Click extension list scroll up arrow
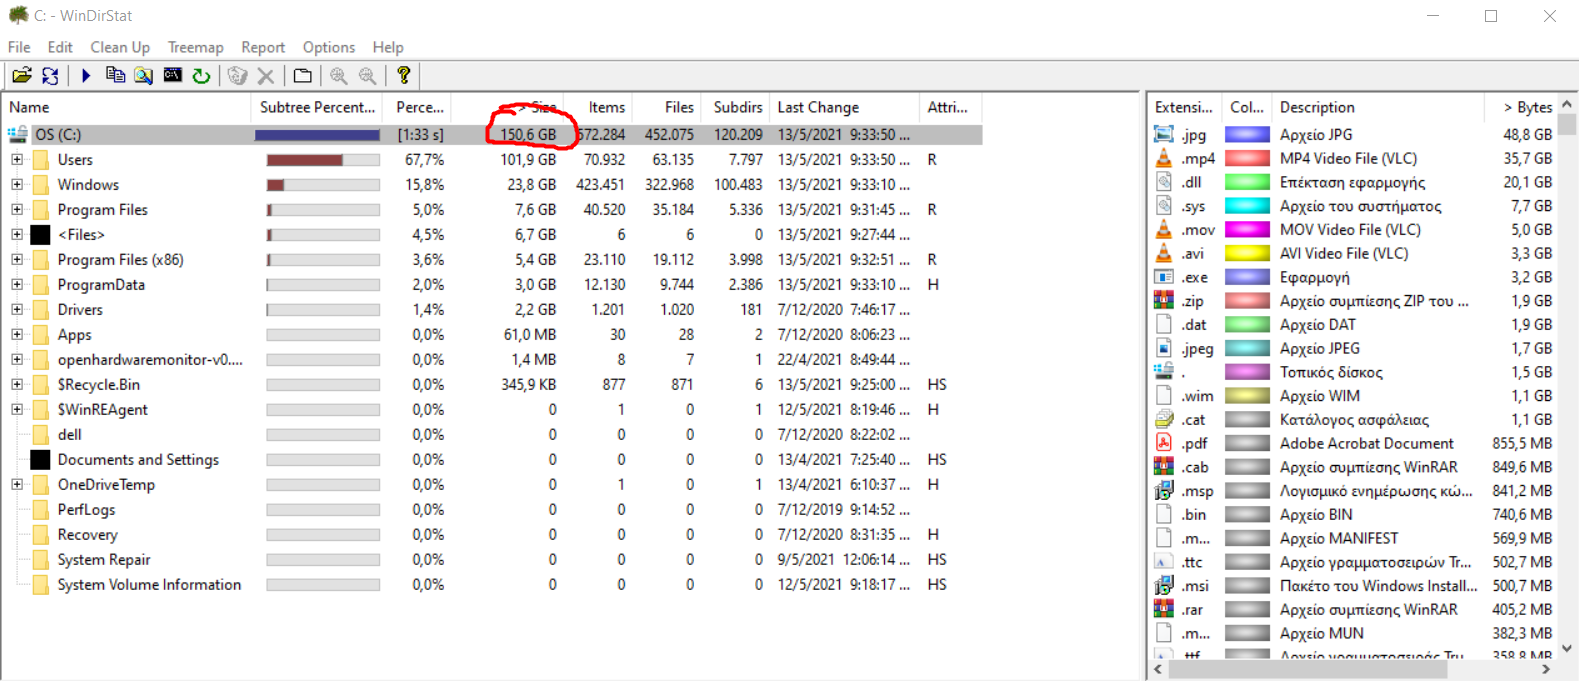 click(x=1568, y=104)
